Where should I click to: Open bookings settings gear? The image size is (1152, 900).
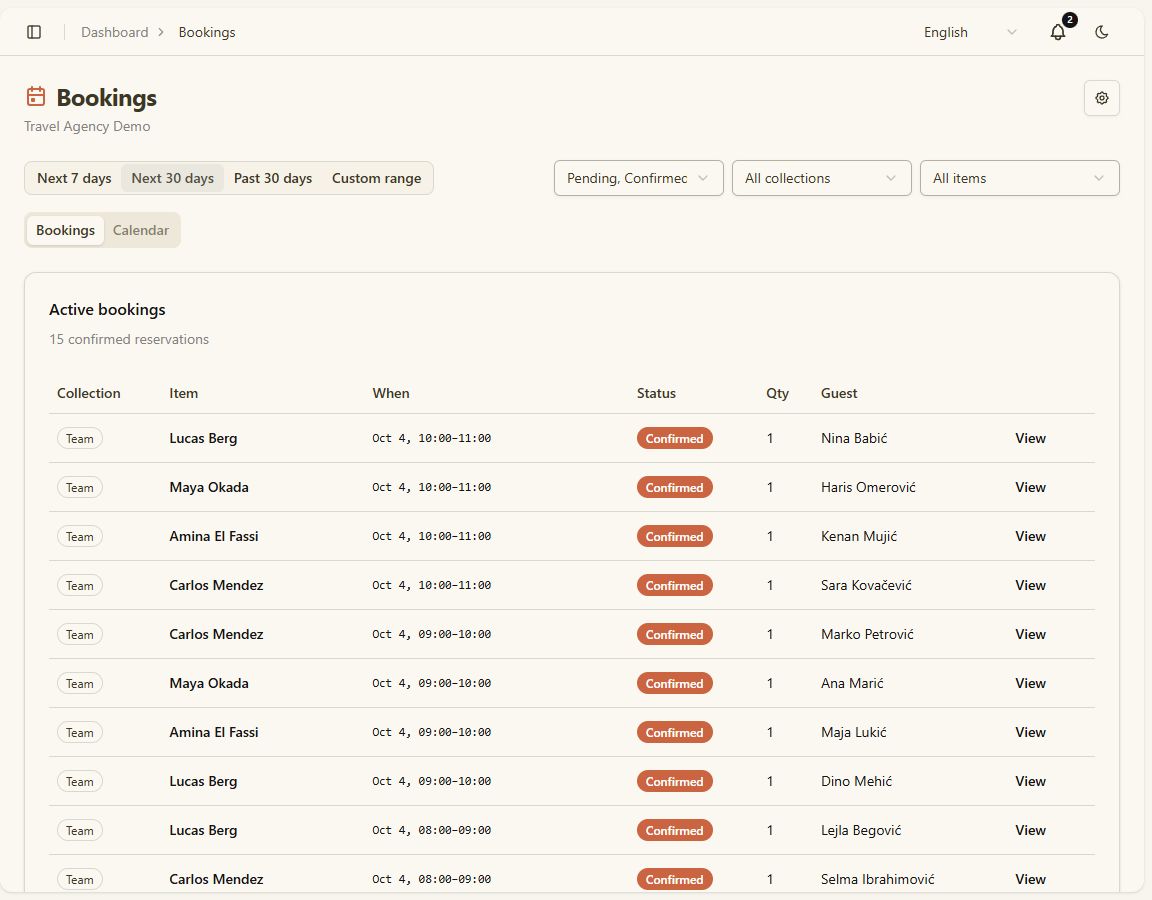[x=1101, y=98]
